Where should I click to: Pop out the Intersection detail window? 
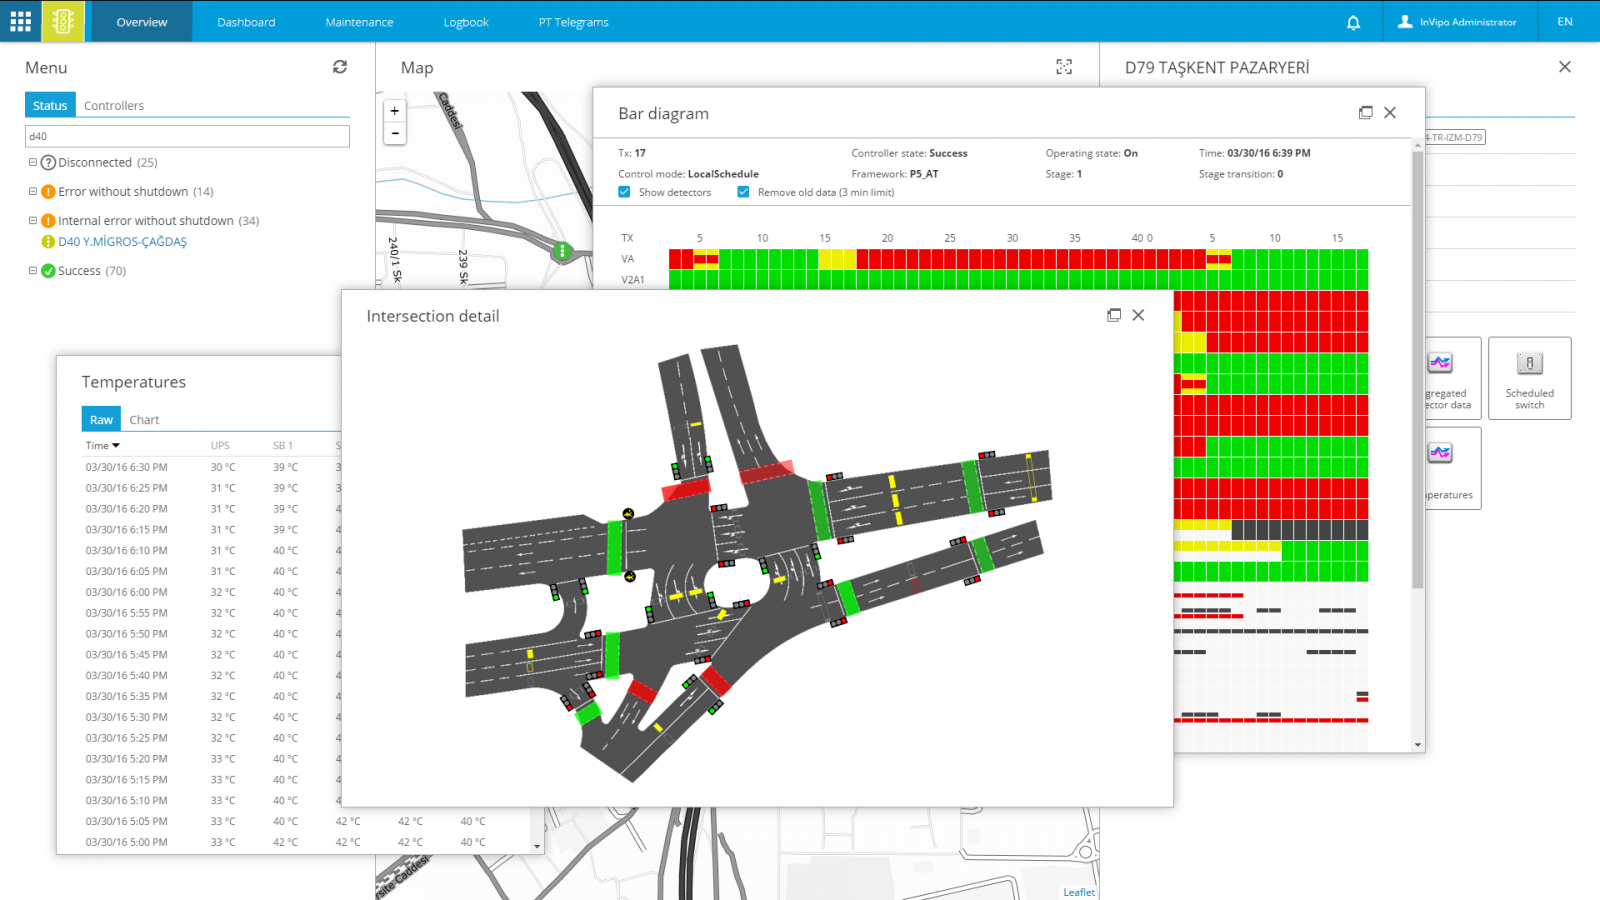[x=1114, y=314]
